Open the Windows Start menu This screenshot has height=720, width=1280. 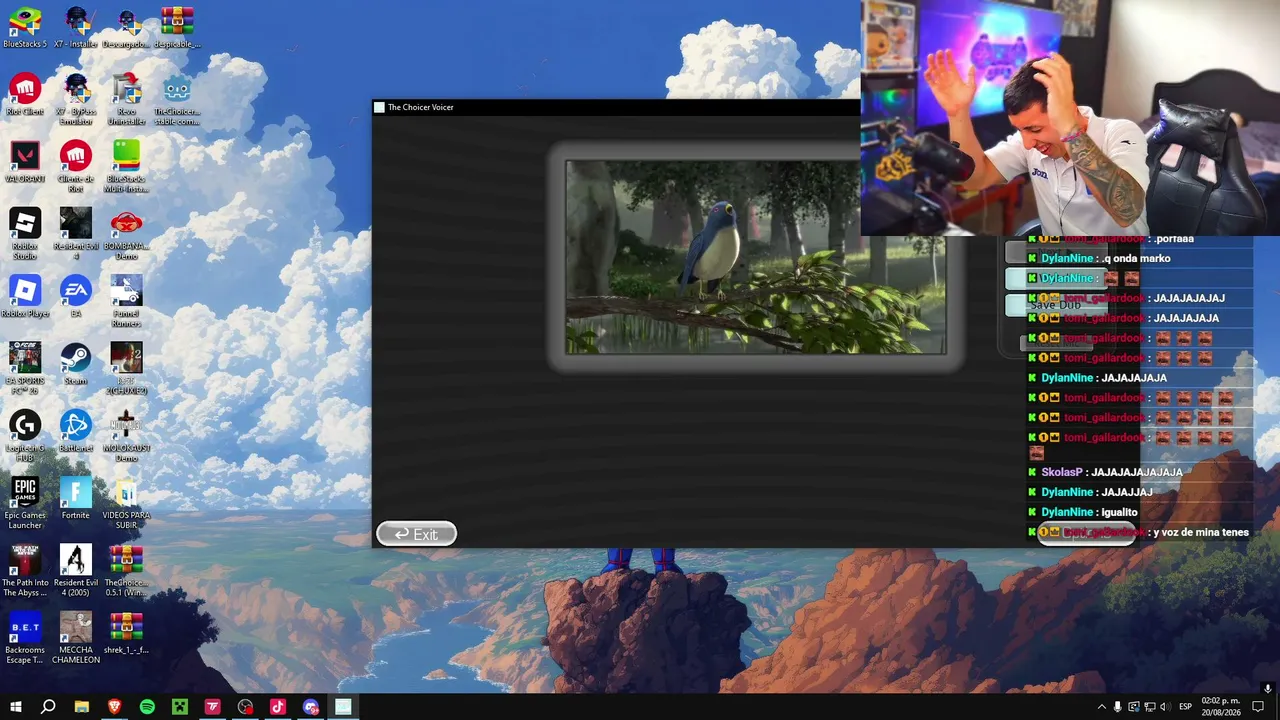coord(16,707)
